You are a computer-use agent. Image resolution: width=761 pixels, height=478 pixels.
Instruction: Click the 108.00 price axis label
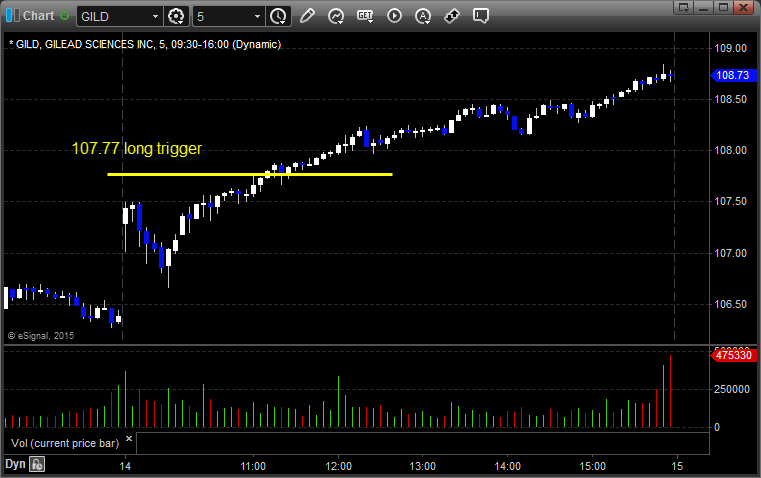[730, 150]
